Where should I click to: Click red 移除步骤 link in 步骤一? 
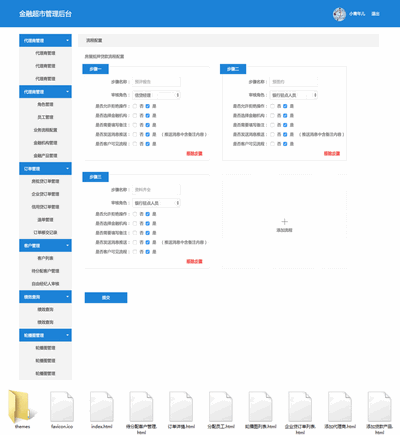coord(194,154)
